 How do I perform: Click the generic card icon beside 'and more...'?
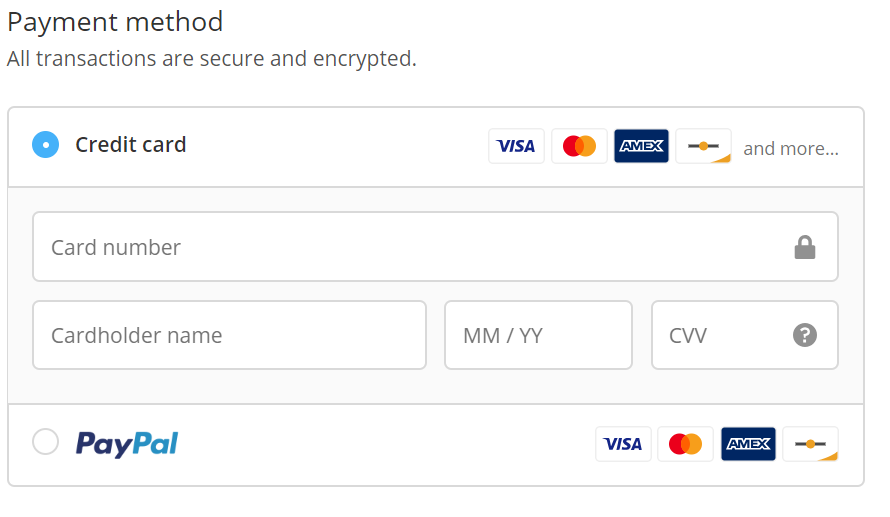point(703,146)
